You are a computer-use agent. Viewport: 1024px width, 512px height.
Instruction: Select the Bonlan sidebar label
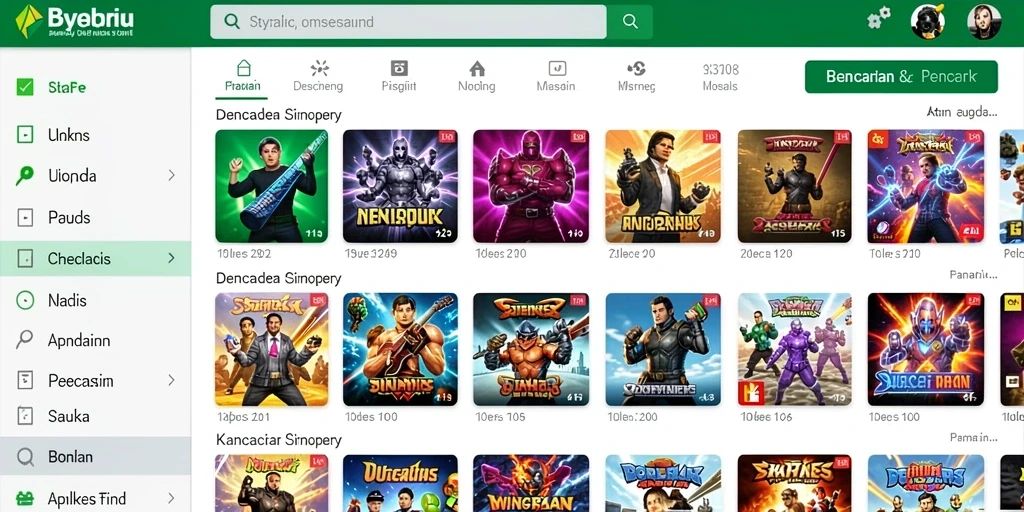(x=71, y=456)
